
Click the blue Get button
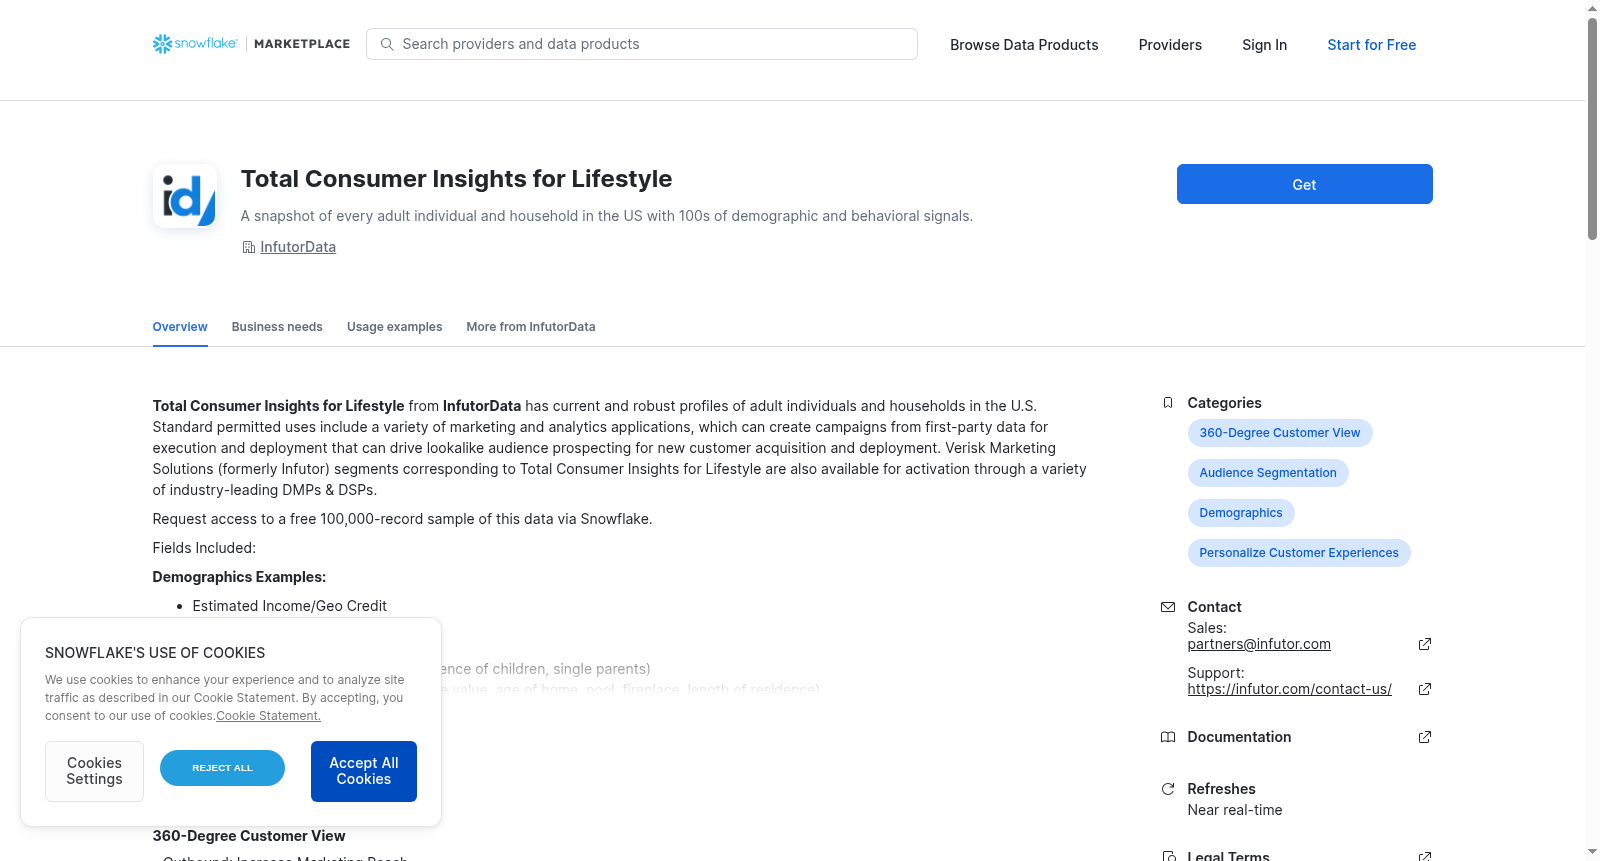tap(1304, 184)
